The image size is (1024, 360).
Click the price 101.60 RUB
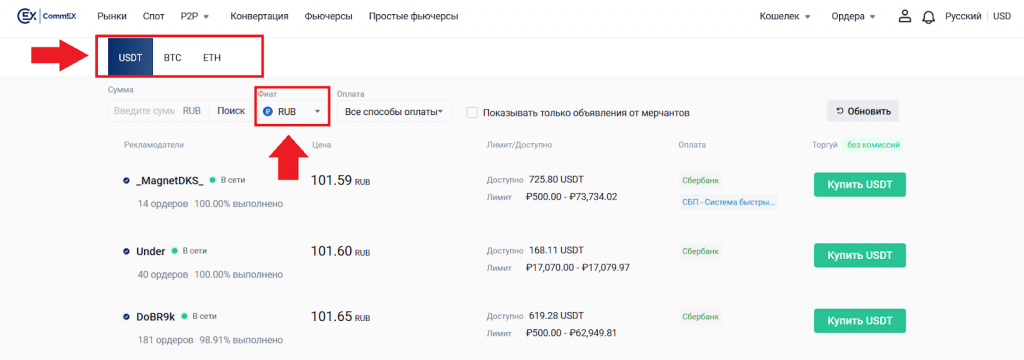[x=340, y=250]
